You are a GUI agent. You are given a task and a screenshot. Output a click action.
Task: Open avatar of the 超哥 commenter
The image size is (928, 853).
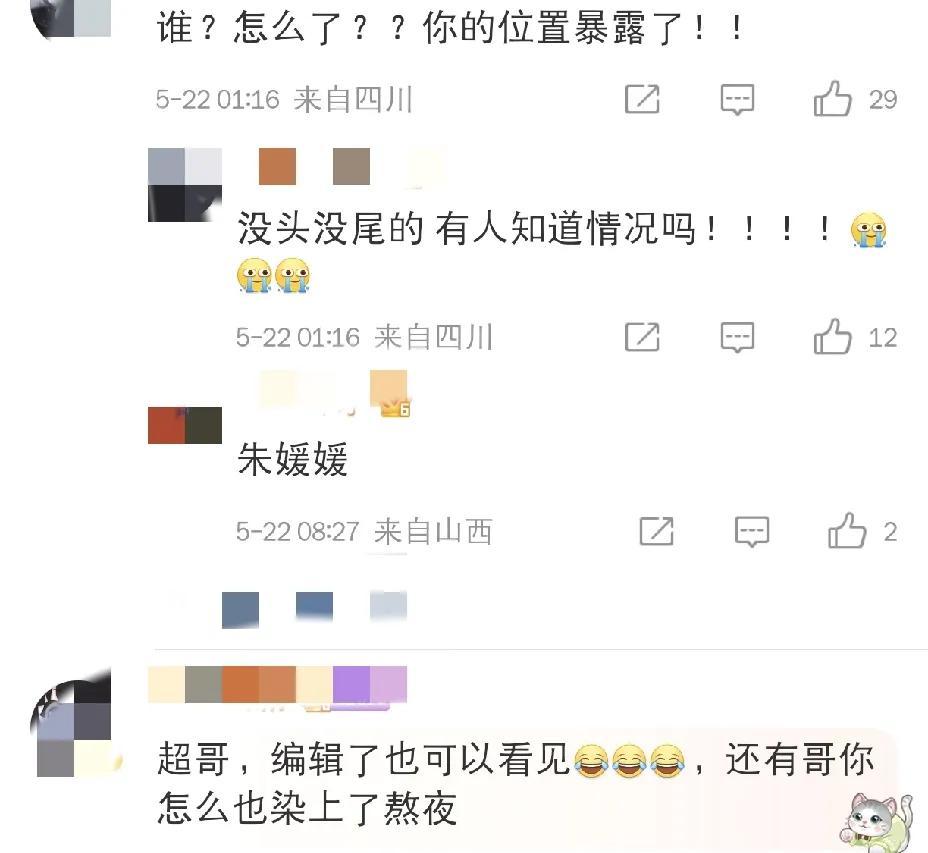pyautogui.click(x=74, y=722)
